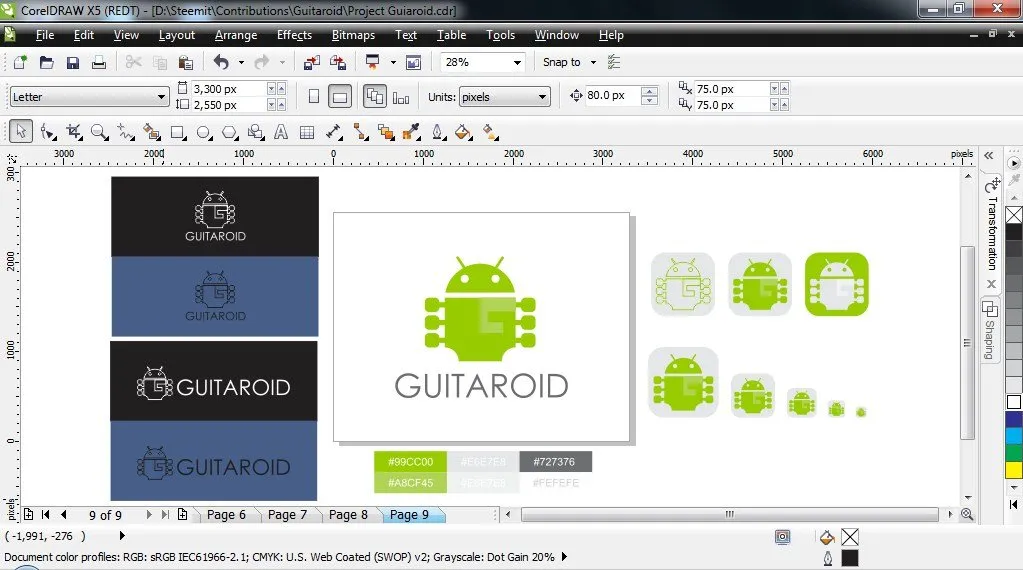1023x570 pixels.
Task: Save the document with floppy icon
Action: [x=72, y=62]
